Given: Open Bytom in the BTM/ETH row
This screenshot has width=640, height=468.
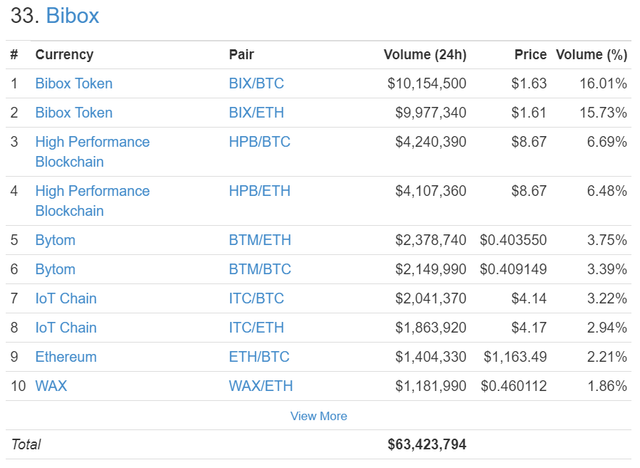Looking at the screenshot, I should tap(55, 240).
